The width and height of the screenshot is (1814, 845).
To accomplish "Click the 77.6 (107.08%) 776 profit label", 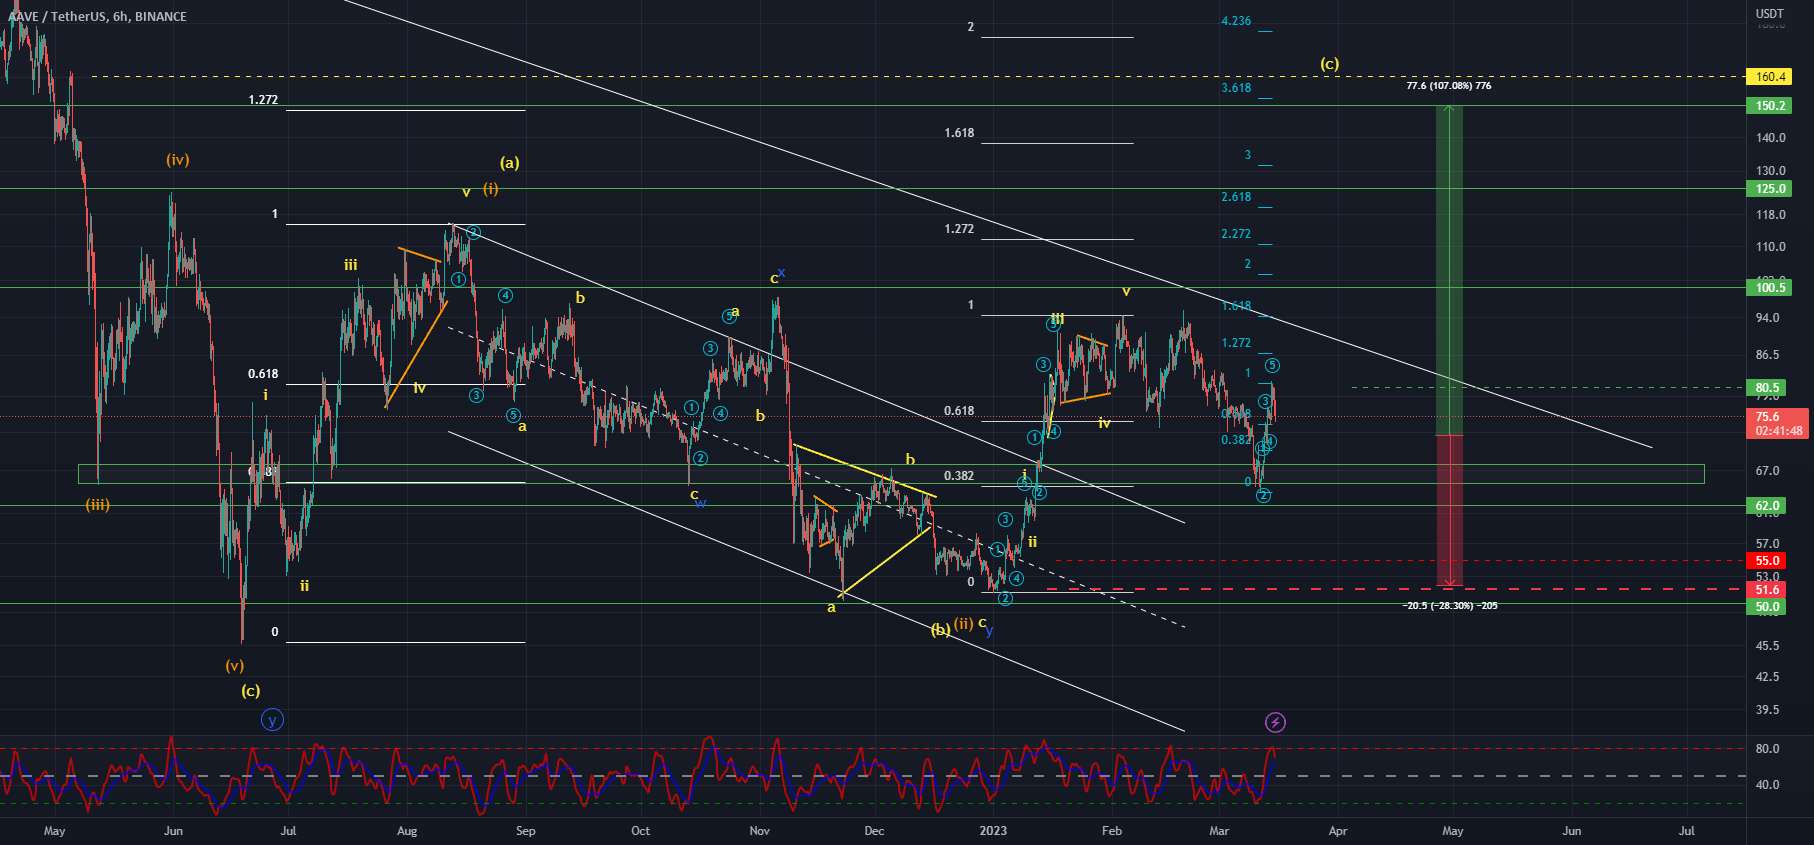I will point(1449,86).
